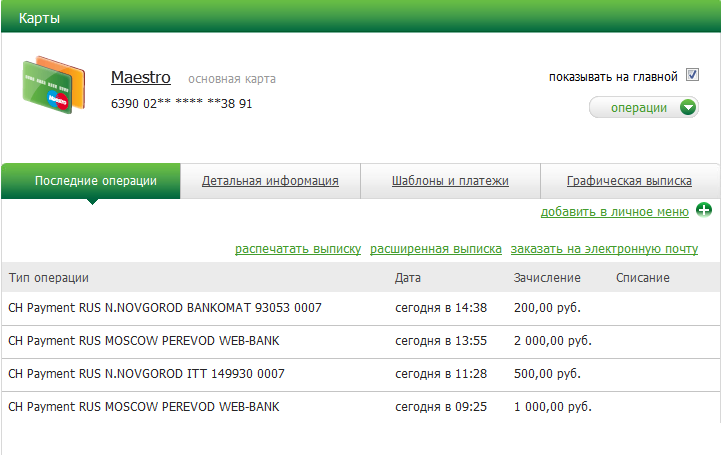Select the 13:55 MOSCOW PEREVOD WEB-BANK row
Viewport: 724px width, 455px height.
[144, 341]
